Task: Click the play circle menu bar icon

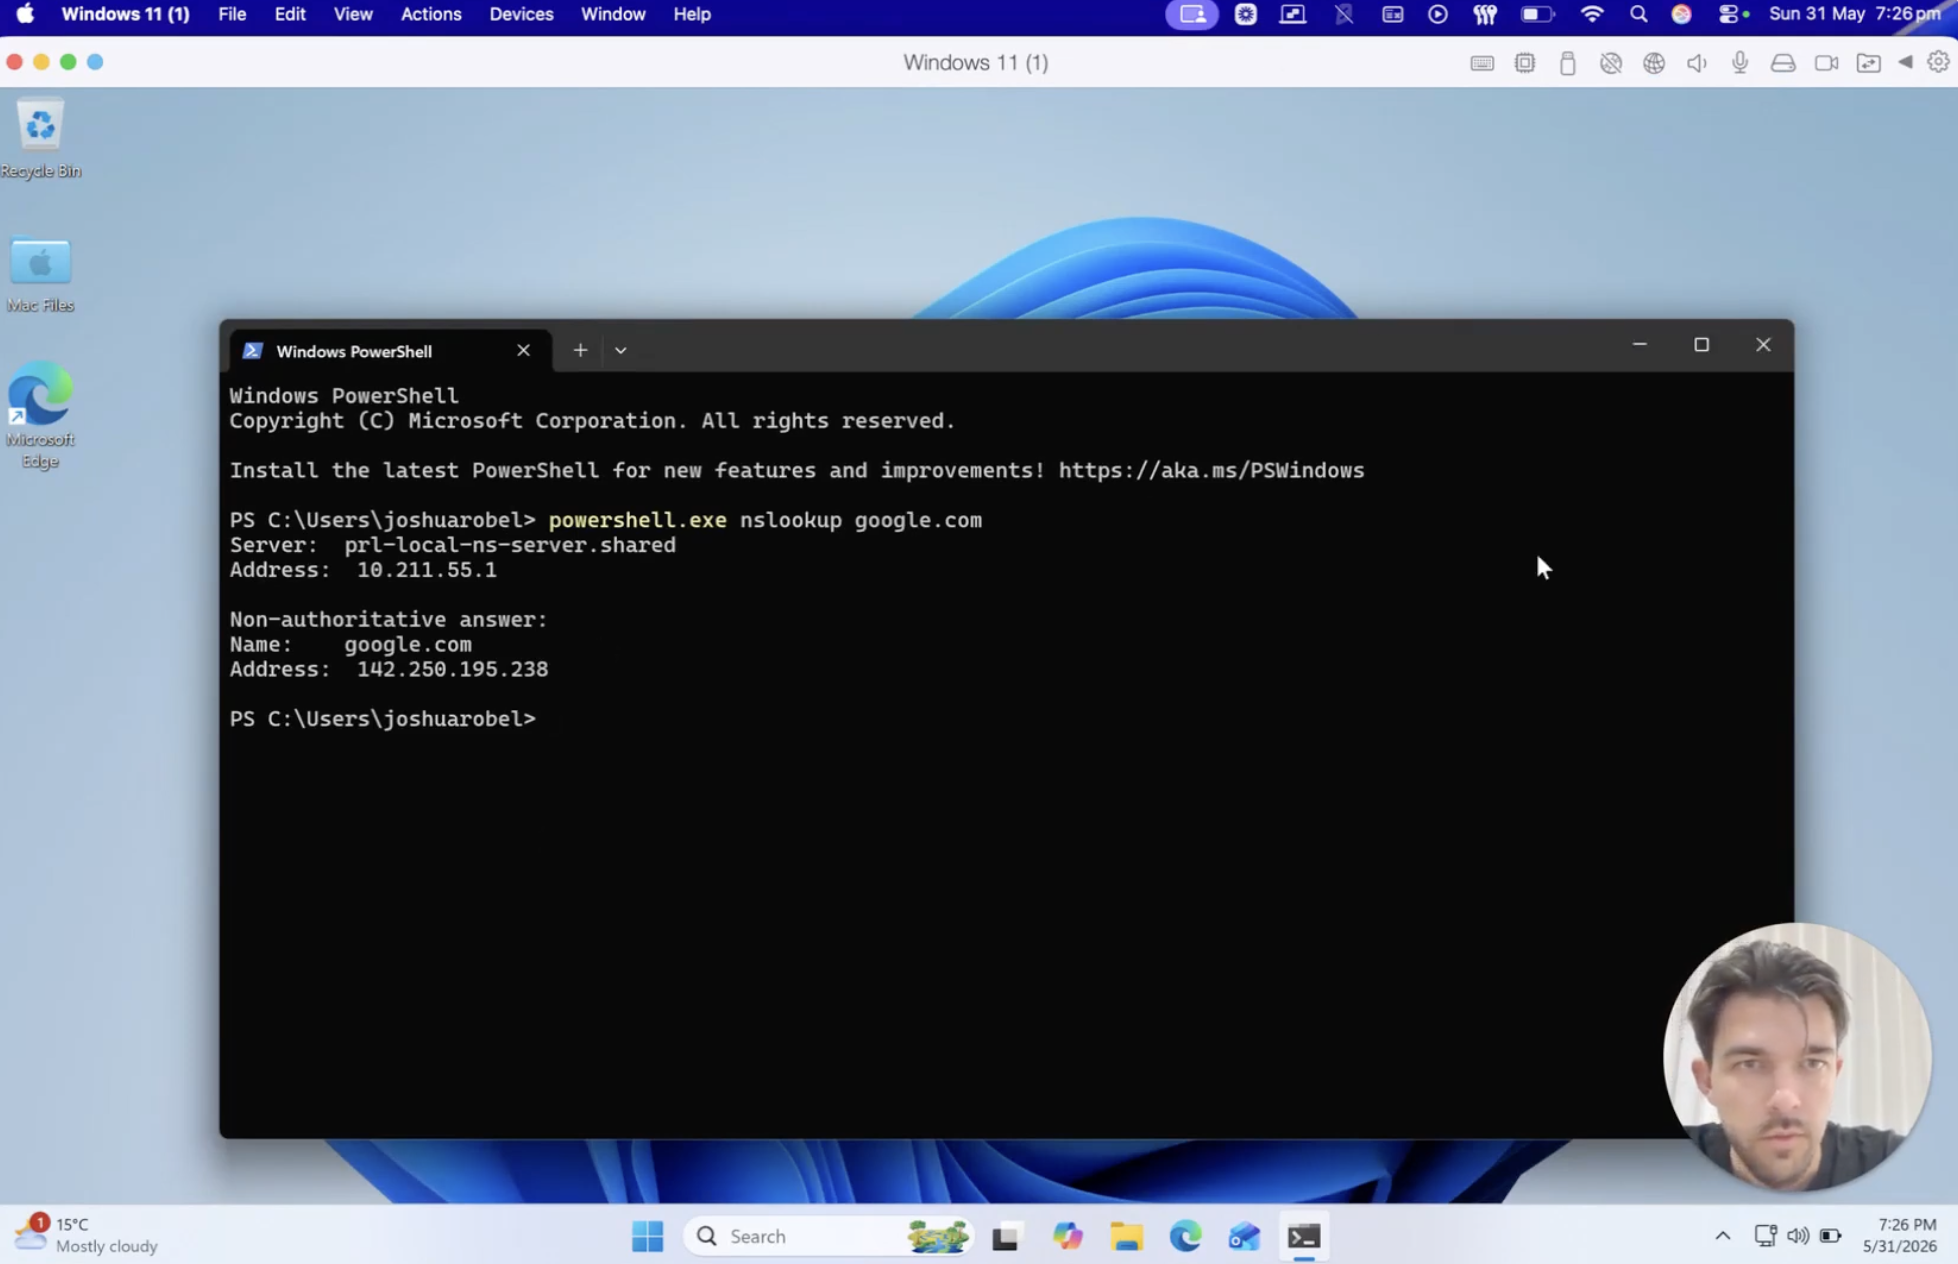Action: click(x=1438, y=14)
